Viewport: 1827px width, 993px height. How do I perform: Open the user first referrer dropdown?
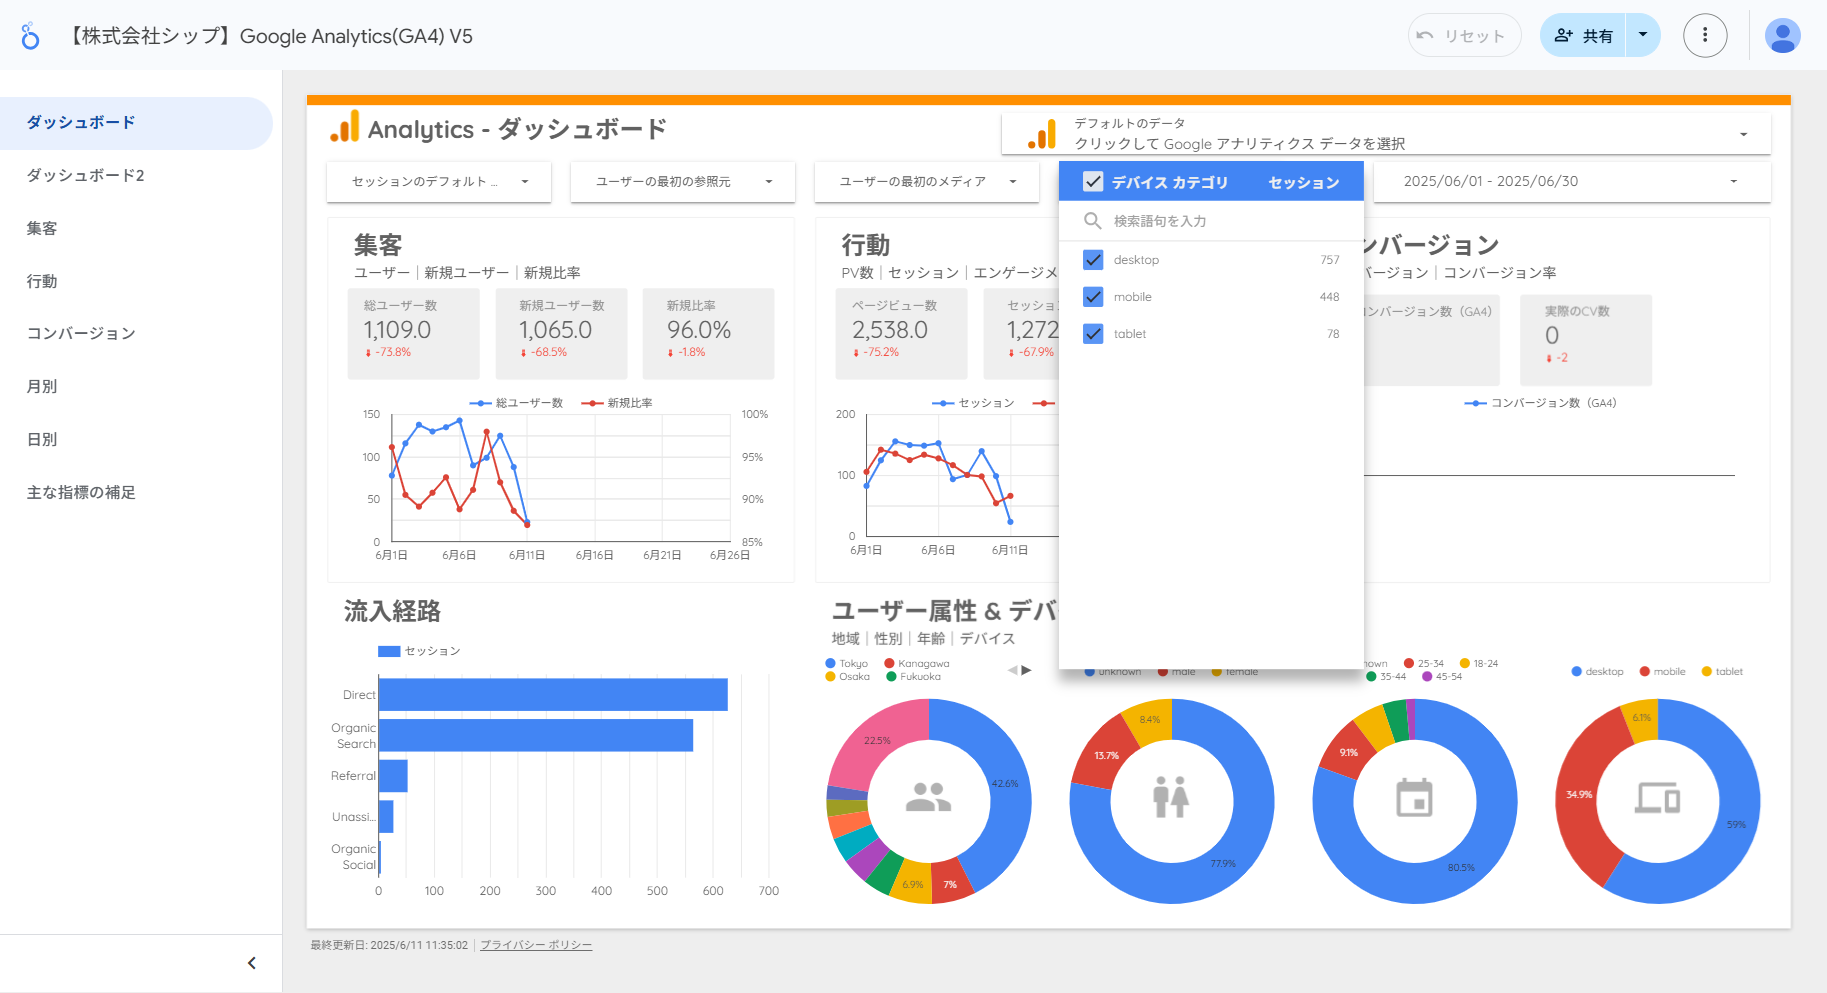[x=683, y=182]
